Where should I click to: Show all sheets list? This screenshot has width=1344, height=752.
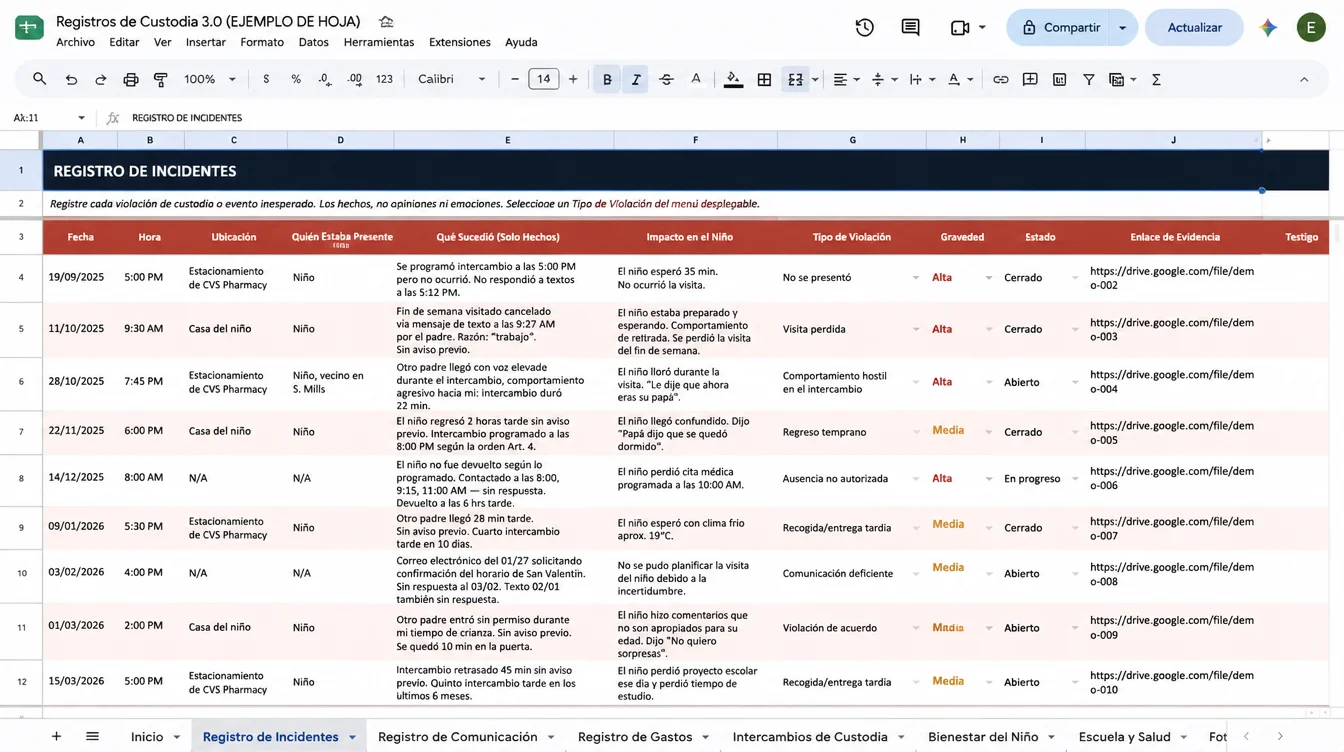[x=93, y=736]
